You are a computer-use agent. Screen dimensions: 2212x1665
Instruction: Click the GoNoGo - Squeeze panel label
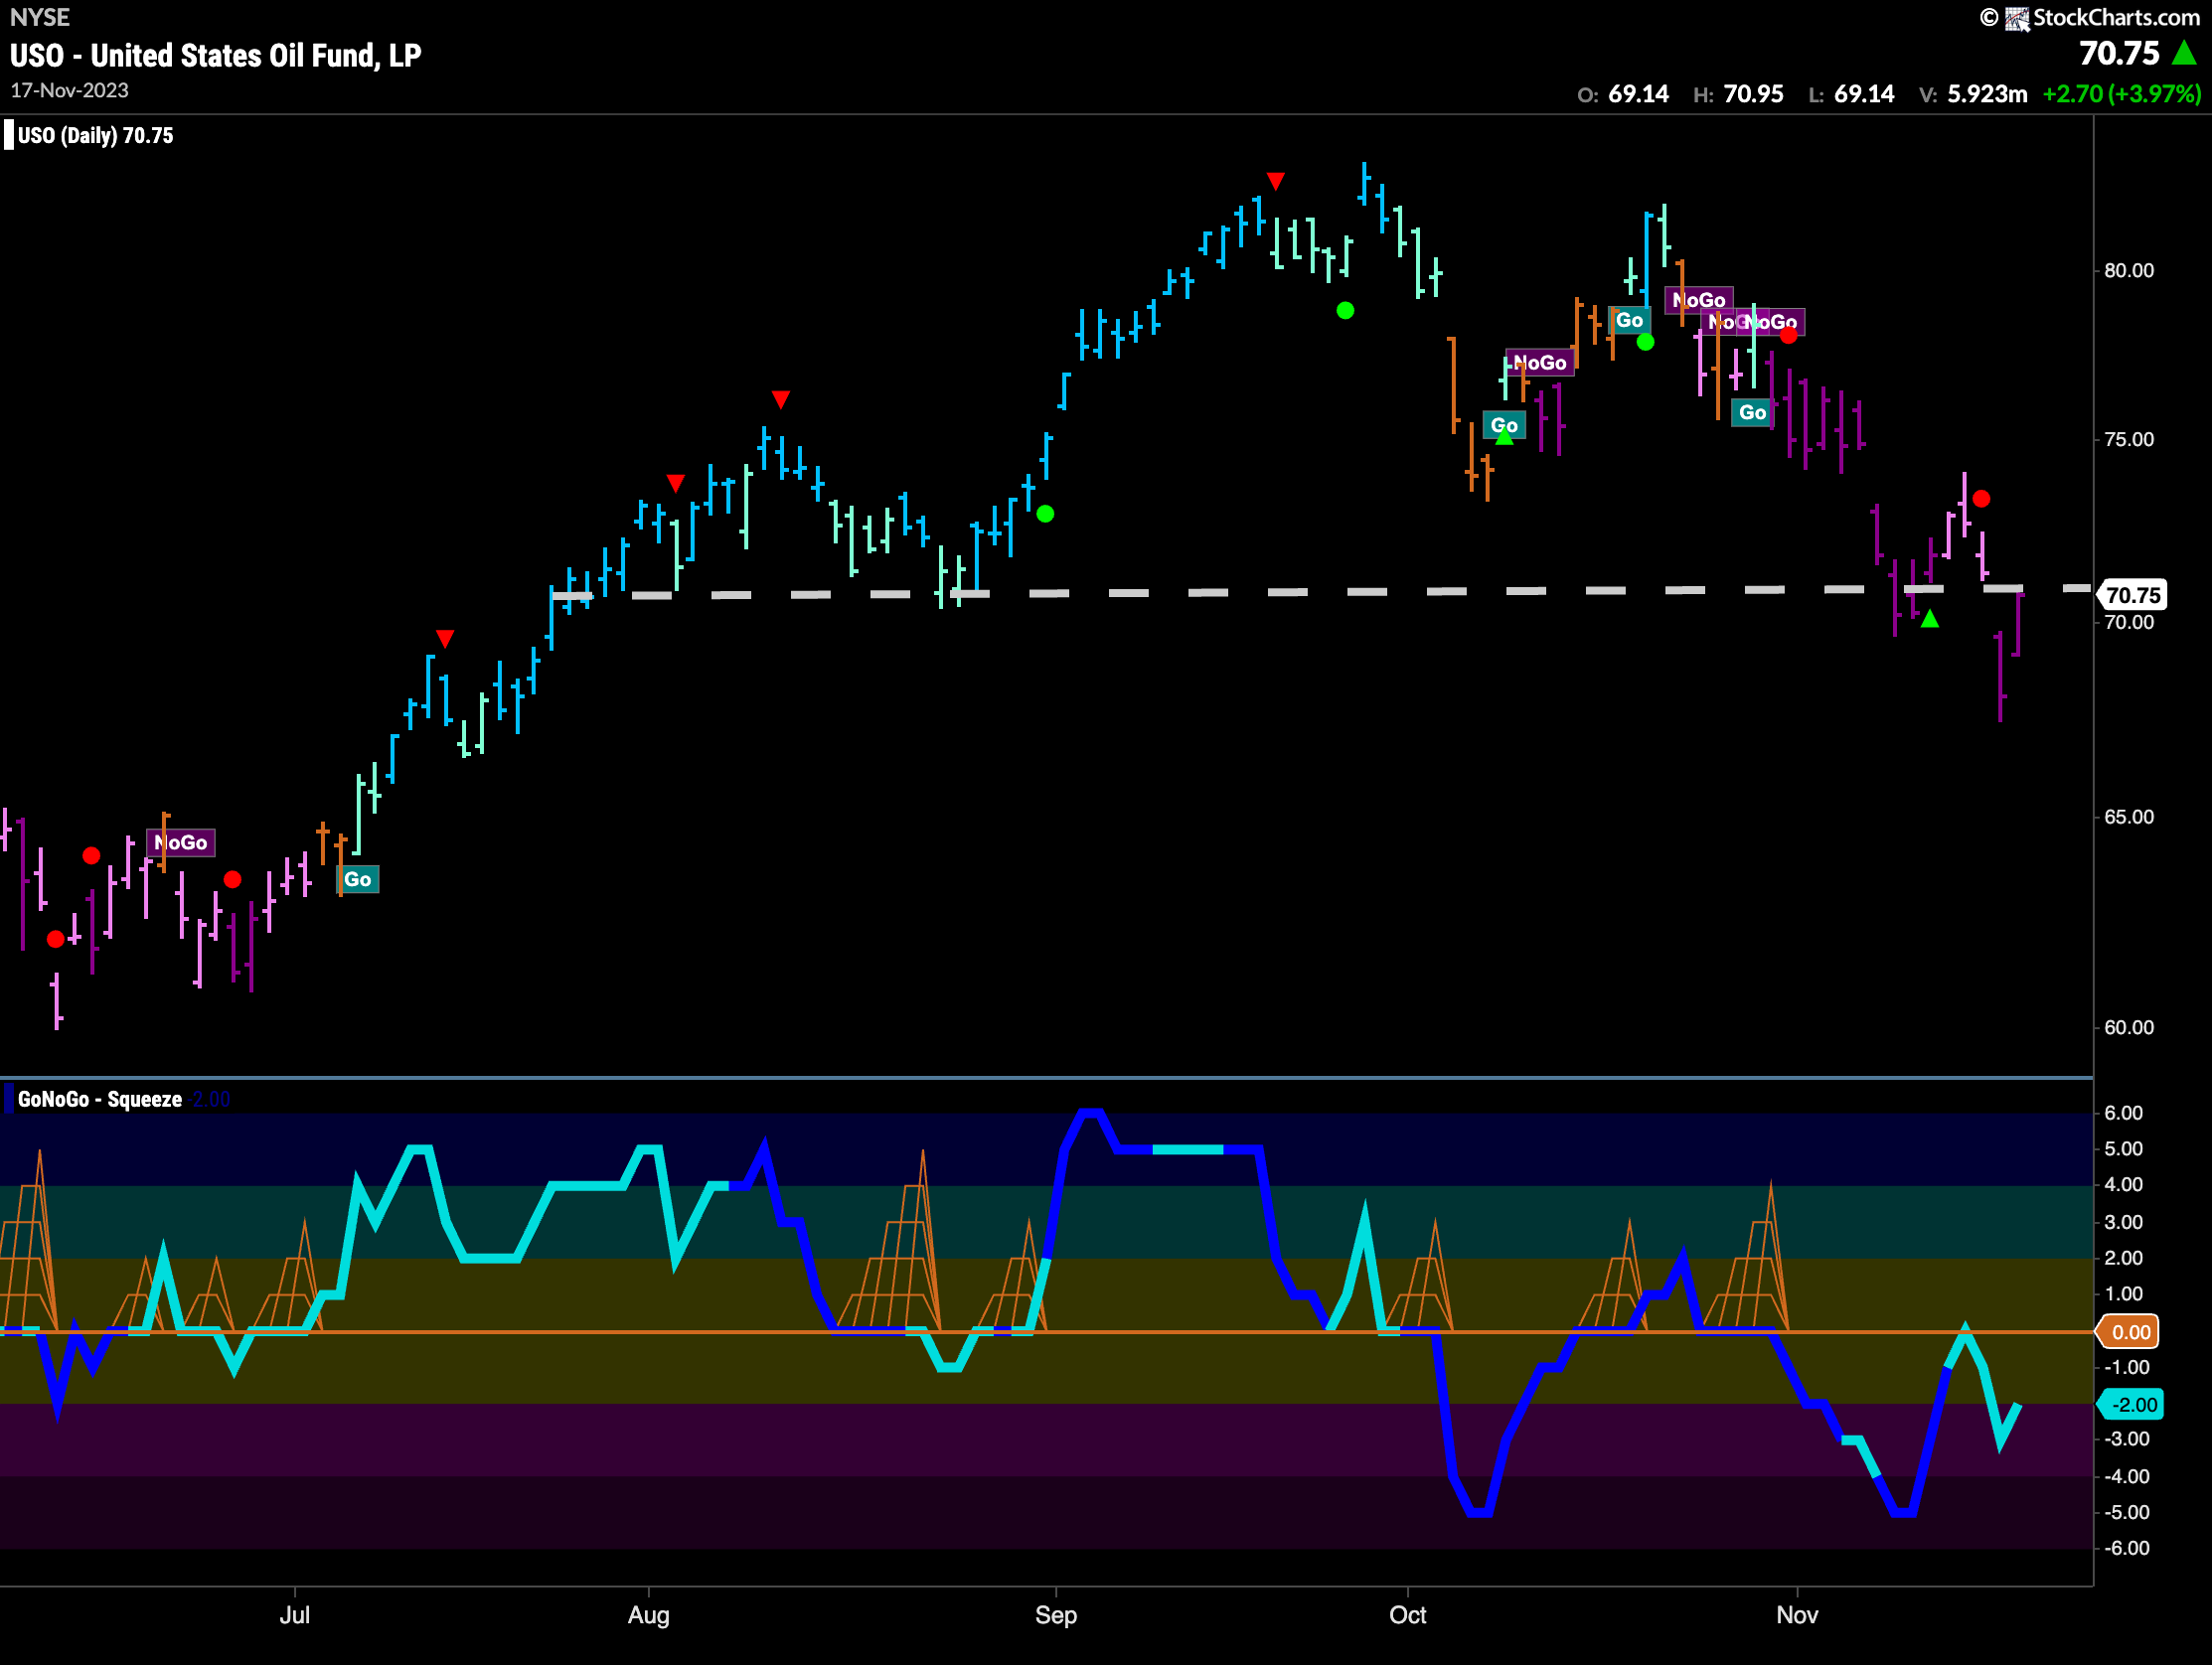pyautogui.click(x=100, y=1100)
